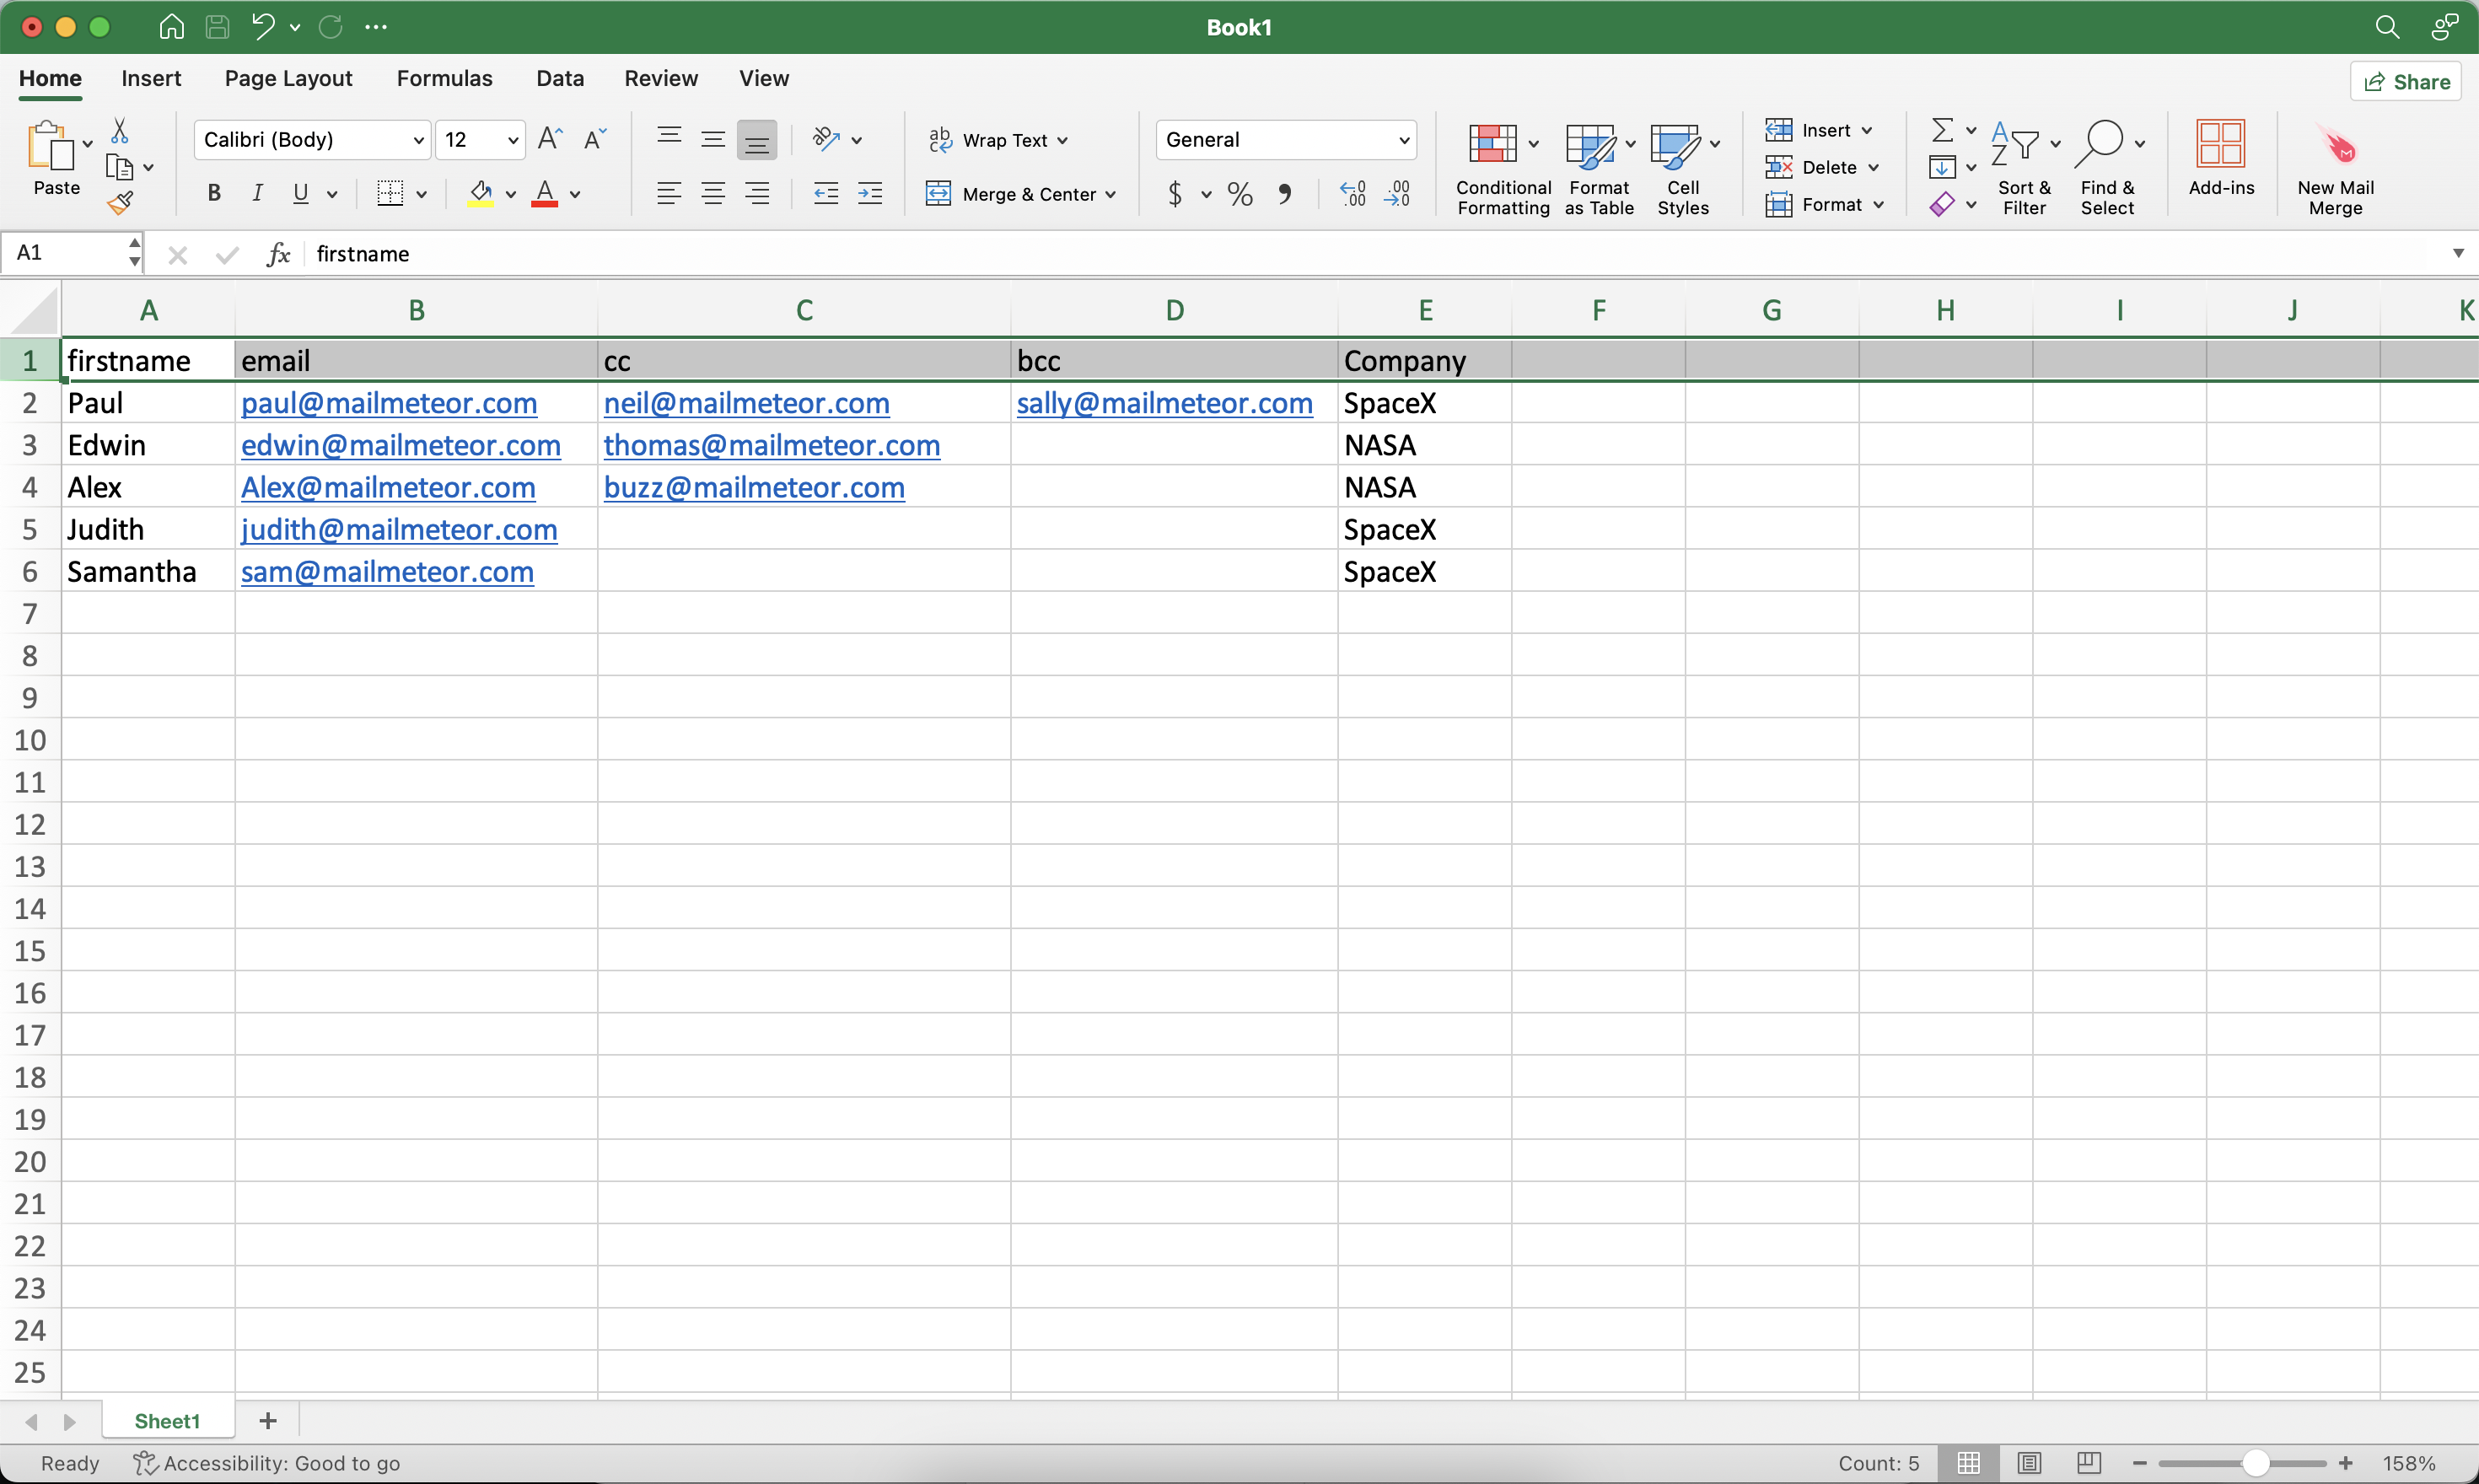Image resolution: width=2479 pixels, height=1484 pixels.
Task: Click the paul@mailmeteor.com hyperlink
Action: point(389,405)
